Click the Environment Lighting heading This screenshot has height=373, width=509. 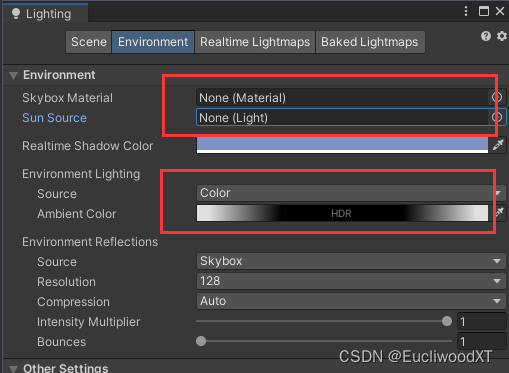tap(81, 174)
